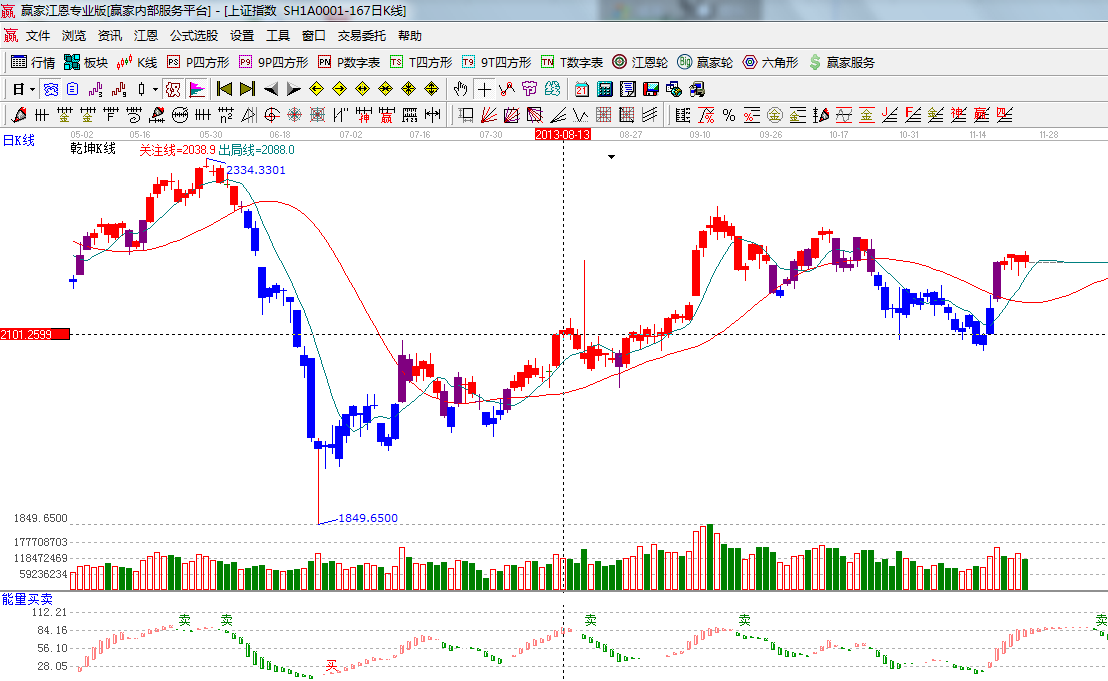This screenshot has height=681, width=1108.
Task: Click the 板块 sector button
Action: point(86,62)
